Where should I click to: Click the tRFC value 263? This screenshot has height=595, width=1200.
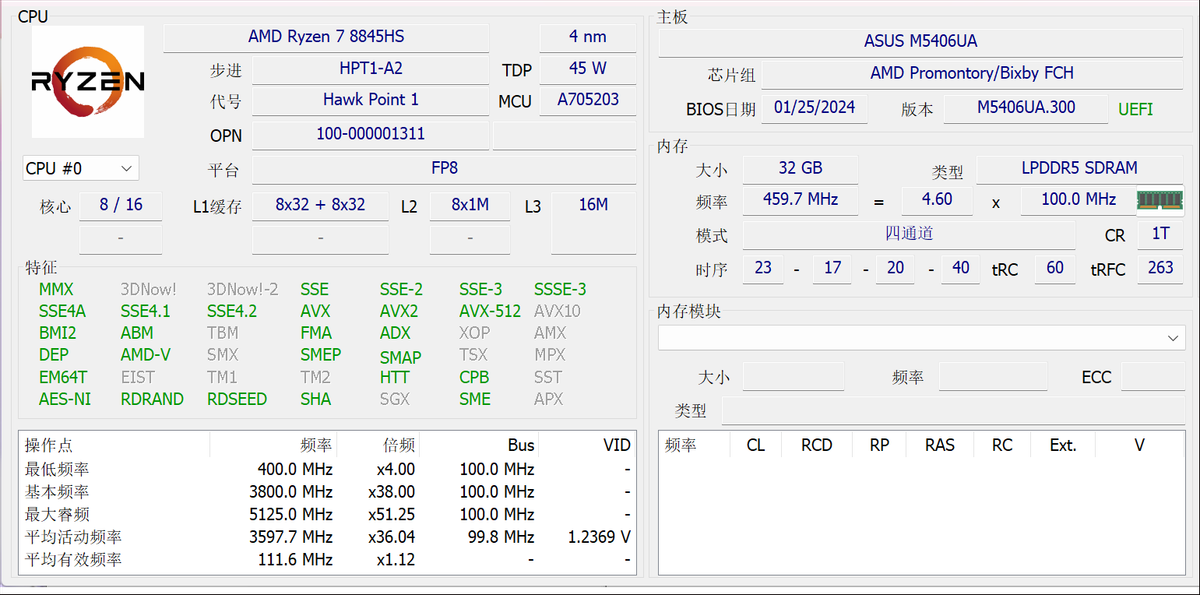1160,268
